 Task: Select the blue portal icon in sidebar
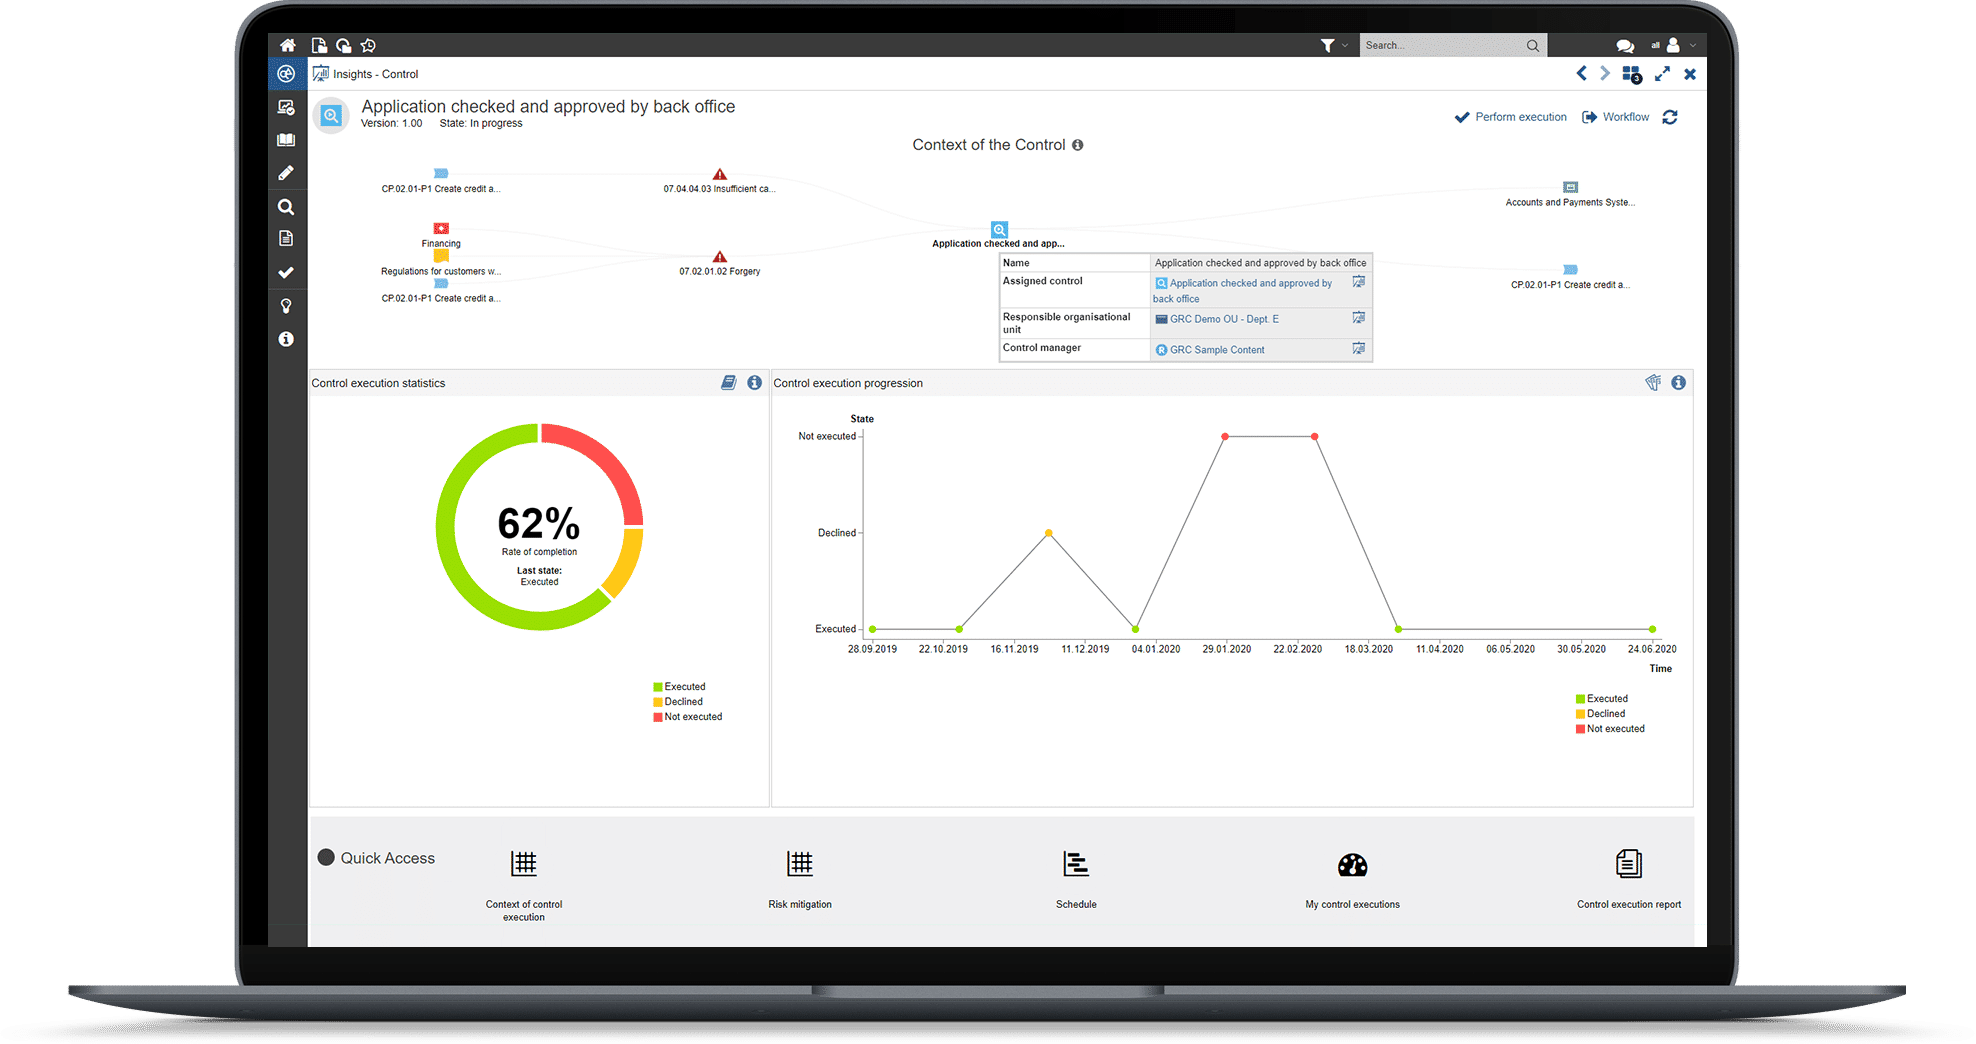tap(286, 74)
